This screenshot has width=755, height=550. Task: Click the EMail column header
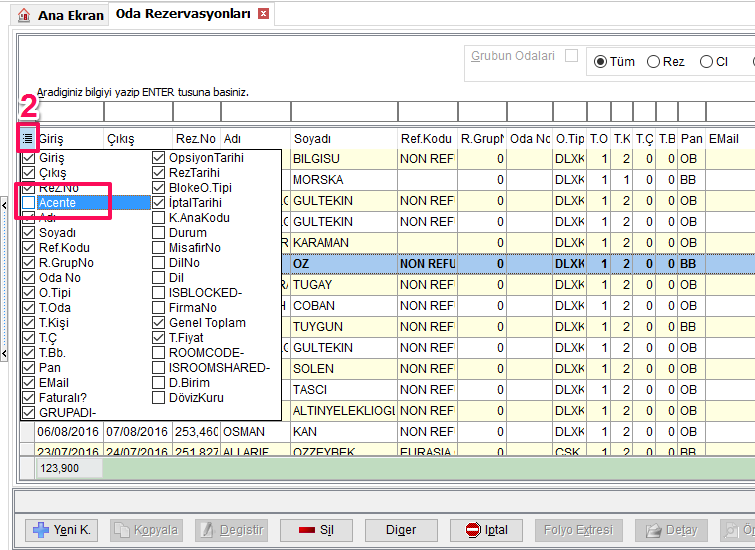click(730, 139)
